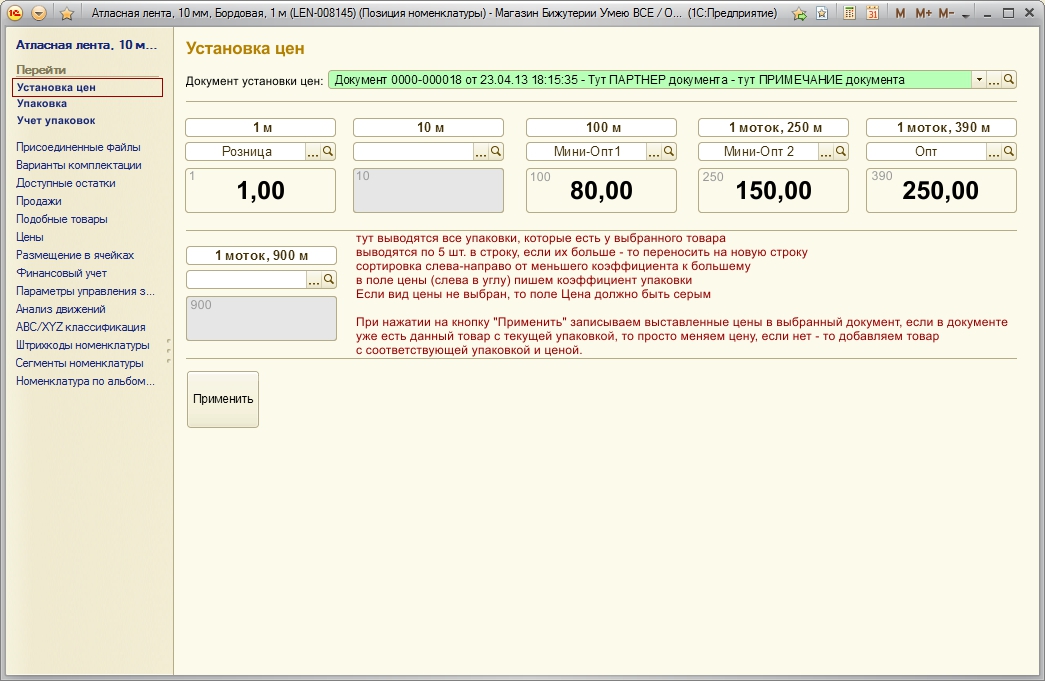
Task: Click the magnifier next to the Опт price type
Action: click(x=1008, y=152)
